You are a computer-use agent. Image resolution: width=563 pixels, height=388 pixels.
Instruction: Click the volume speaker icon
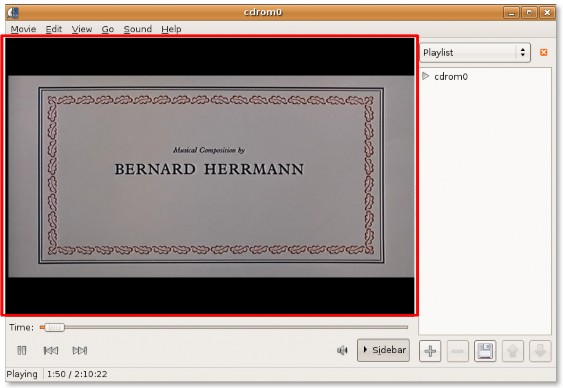coord(342,350)
